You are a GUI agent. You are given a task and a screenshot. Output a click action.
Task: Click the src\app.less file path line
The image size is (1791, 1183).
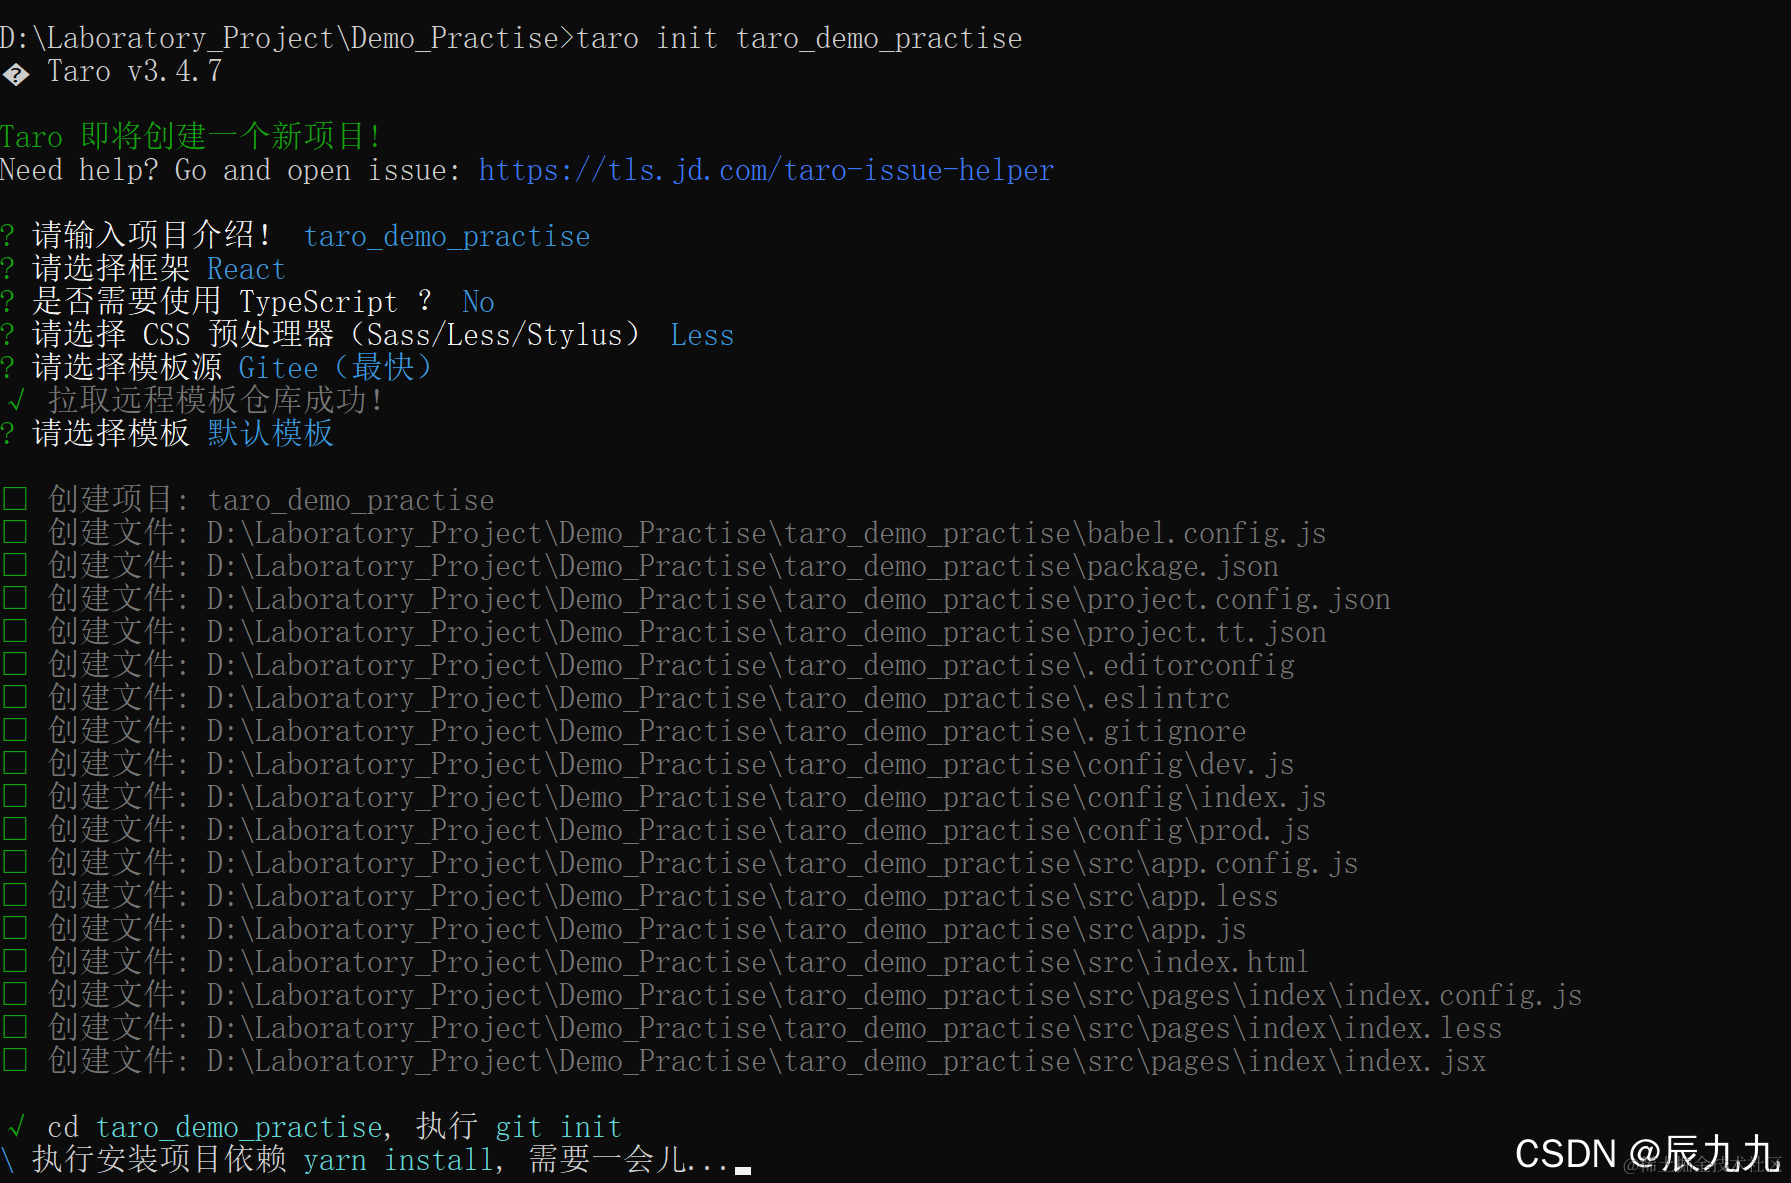663,896
